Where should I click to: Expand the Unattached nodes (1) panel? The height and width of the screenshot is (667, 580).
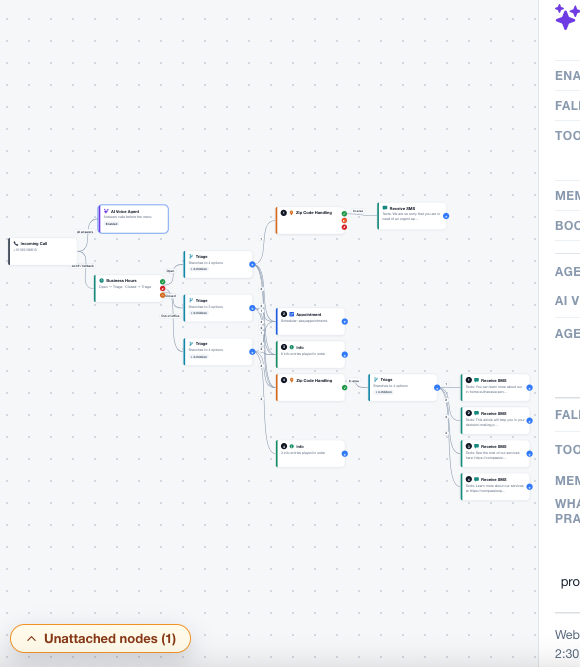point(100,638)
